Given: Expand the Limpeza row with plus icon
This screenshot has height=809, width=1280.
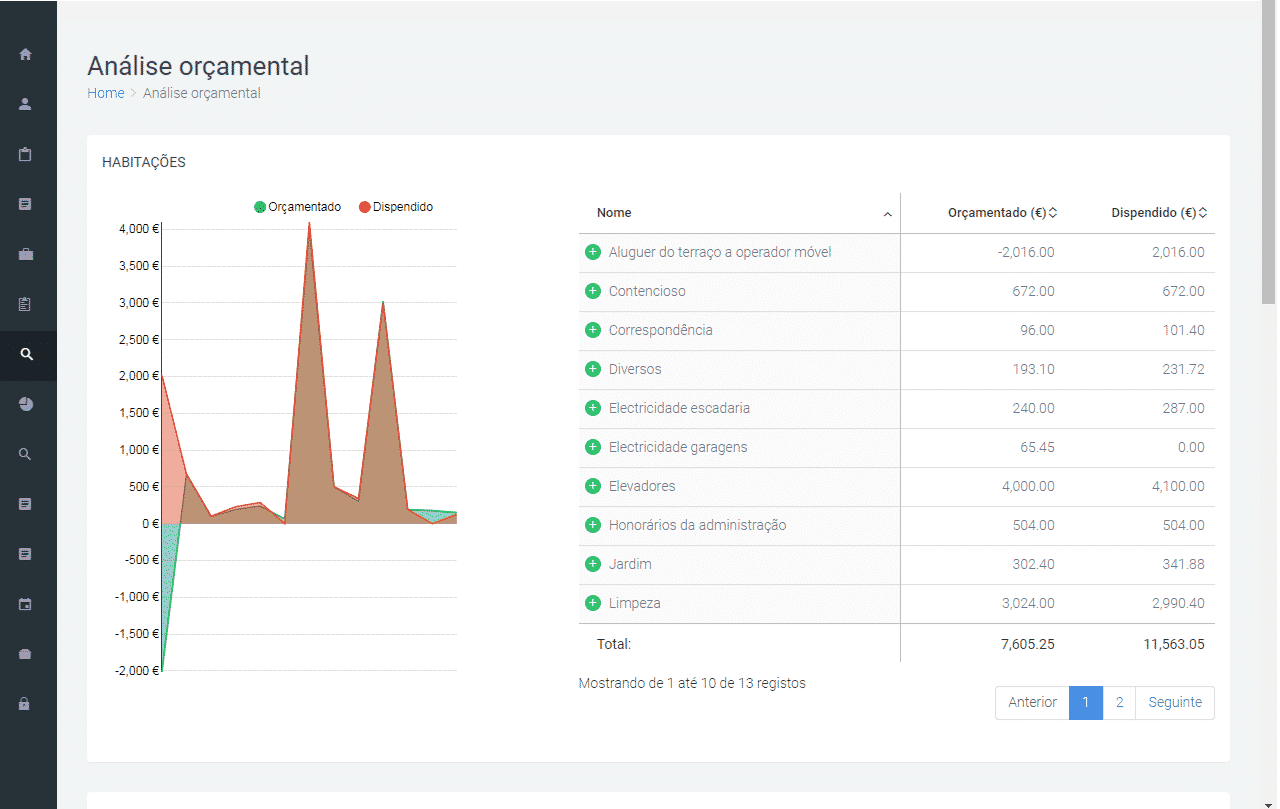Looking at the screenshot, I should pos(593,603).
